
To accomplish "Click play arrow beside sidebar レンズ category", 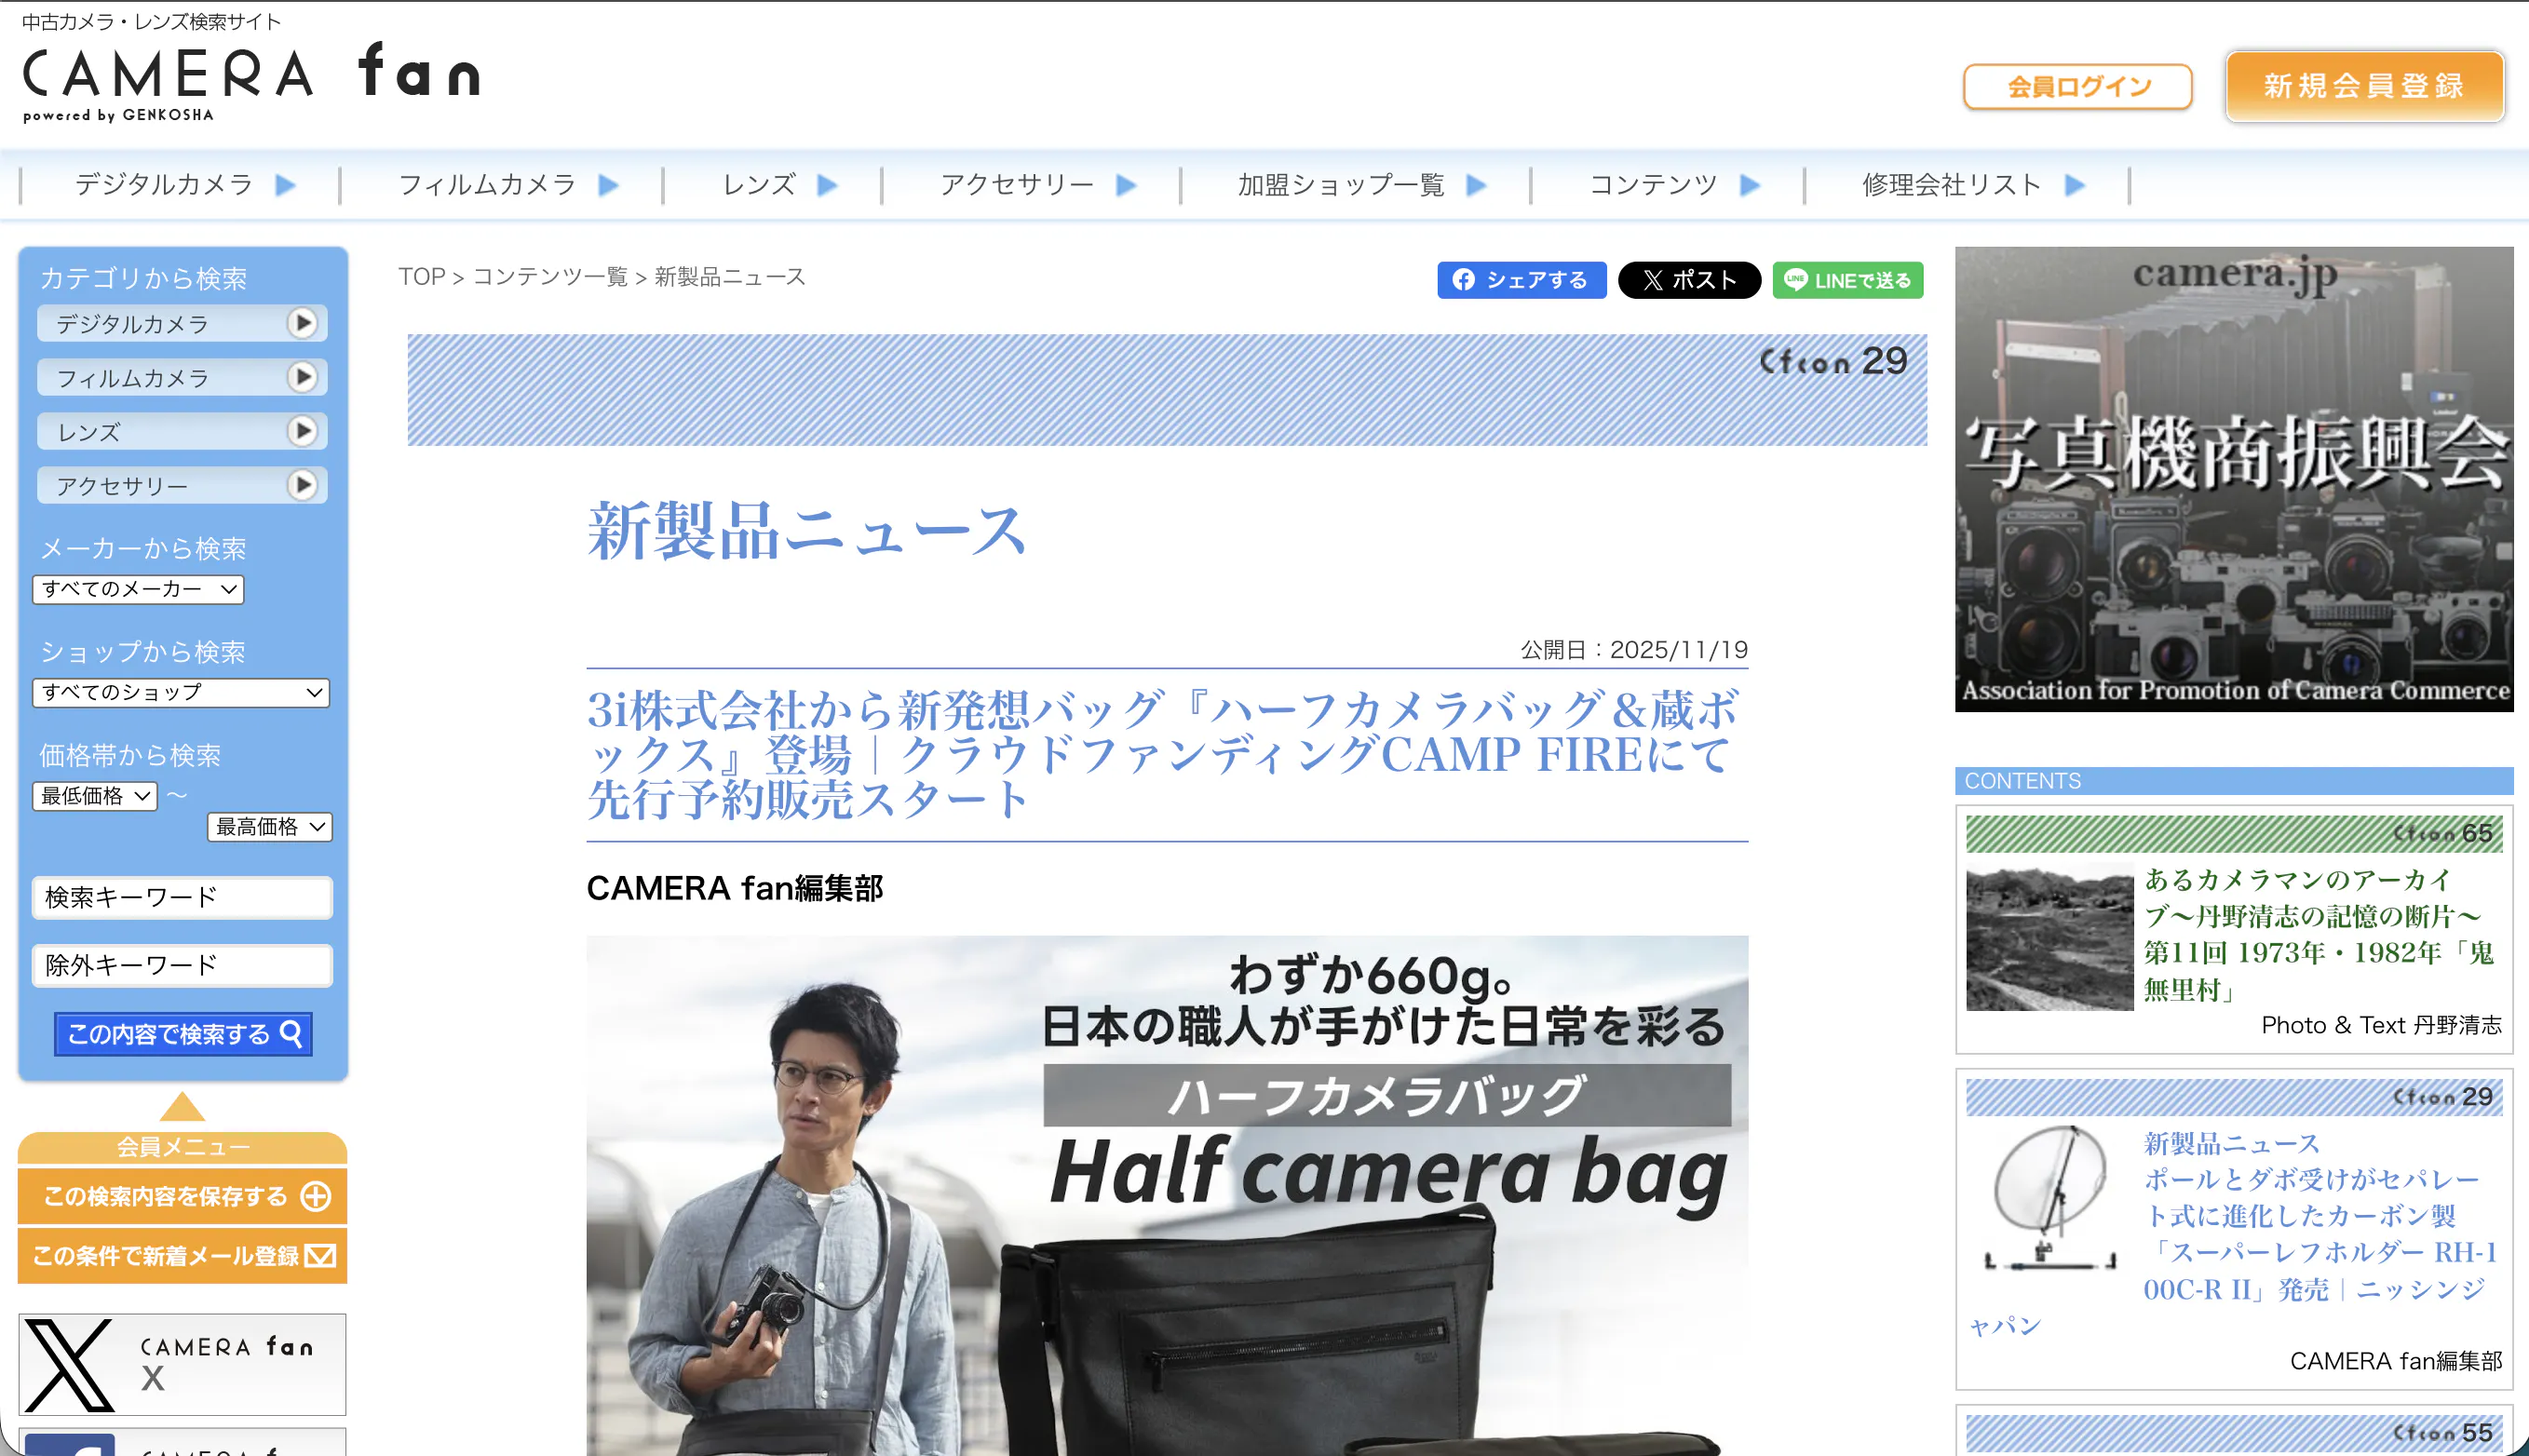I will click(x=302, y=431).
